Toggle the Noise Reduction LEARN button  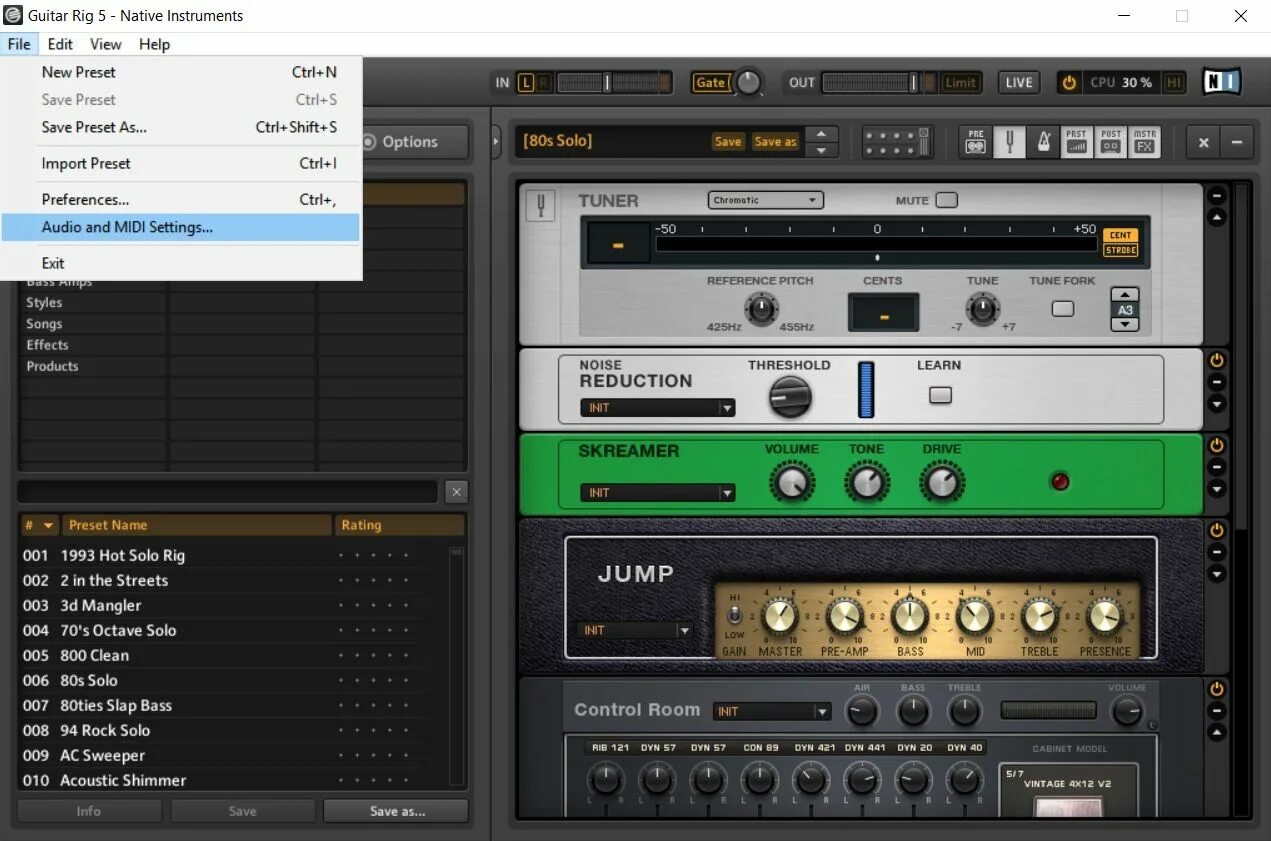940,395
